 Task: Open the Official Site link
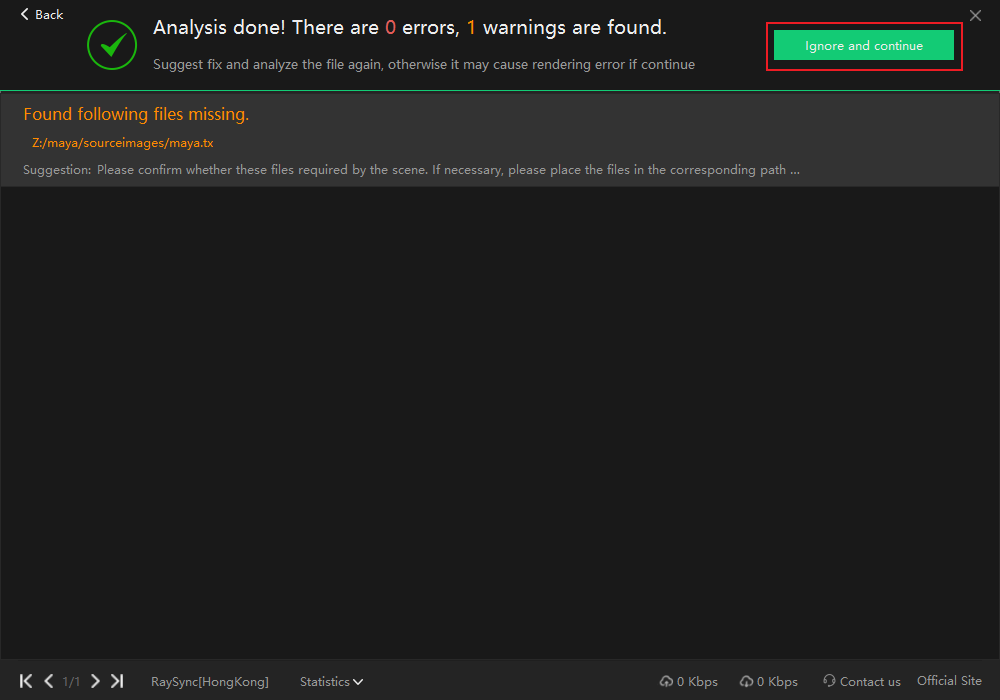(949, 681)
